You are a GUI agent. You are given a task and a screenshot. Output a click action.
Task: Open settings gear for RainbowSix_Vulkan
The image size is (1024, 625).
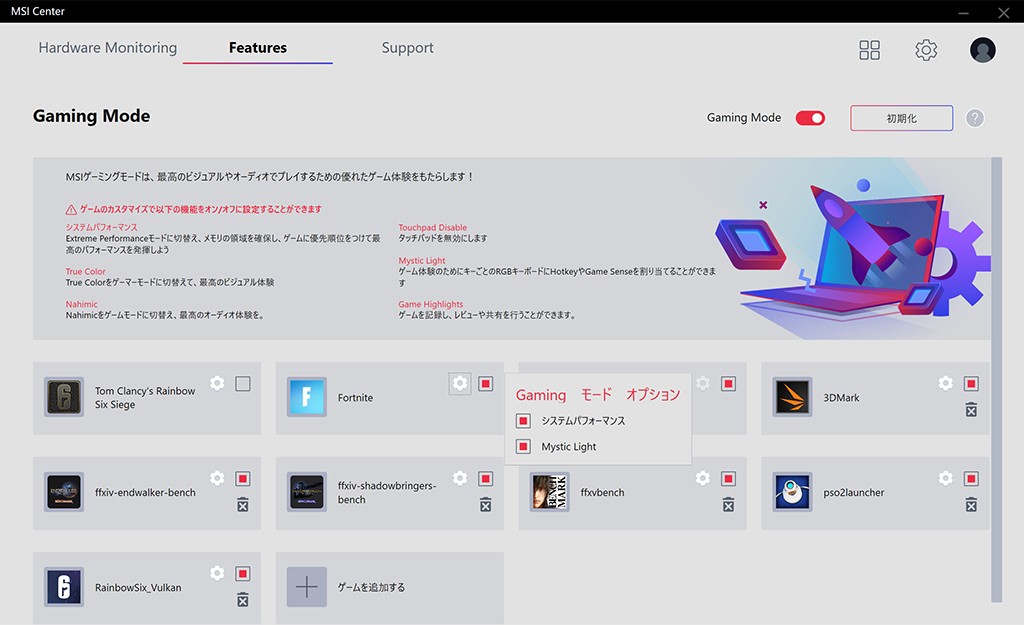pyautogui.click(x=217, y=573)
